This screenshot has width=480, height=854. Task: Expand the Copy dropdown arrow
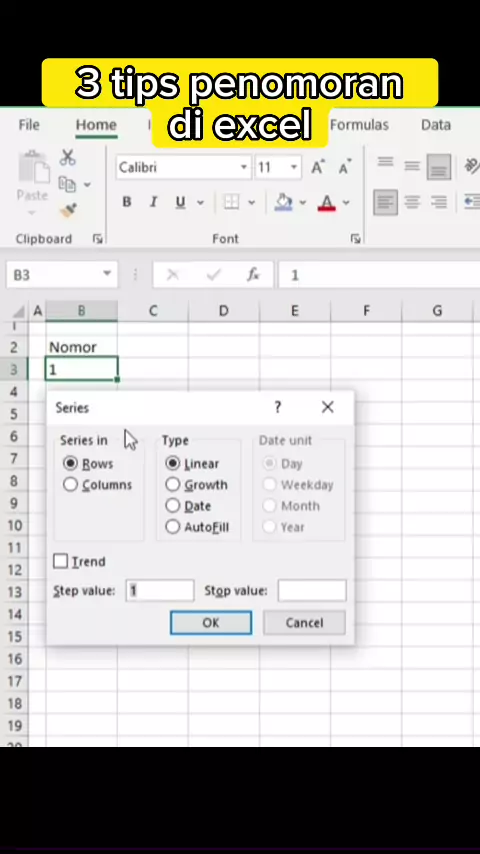coord(87,185)
